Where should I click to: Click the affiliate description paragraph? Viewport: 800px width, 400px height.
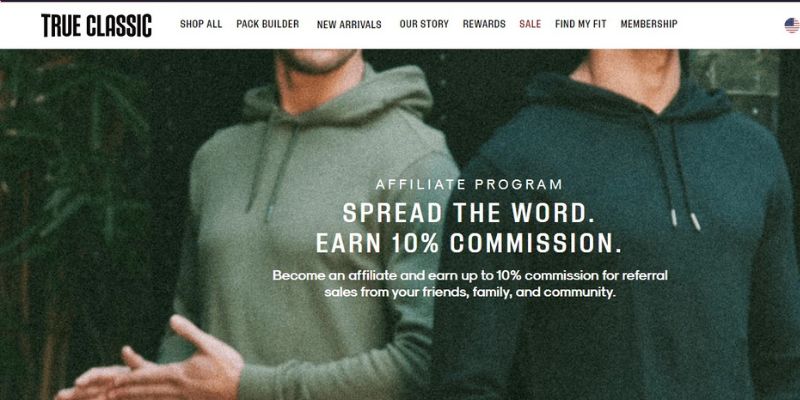(470, 284)
